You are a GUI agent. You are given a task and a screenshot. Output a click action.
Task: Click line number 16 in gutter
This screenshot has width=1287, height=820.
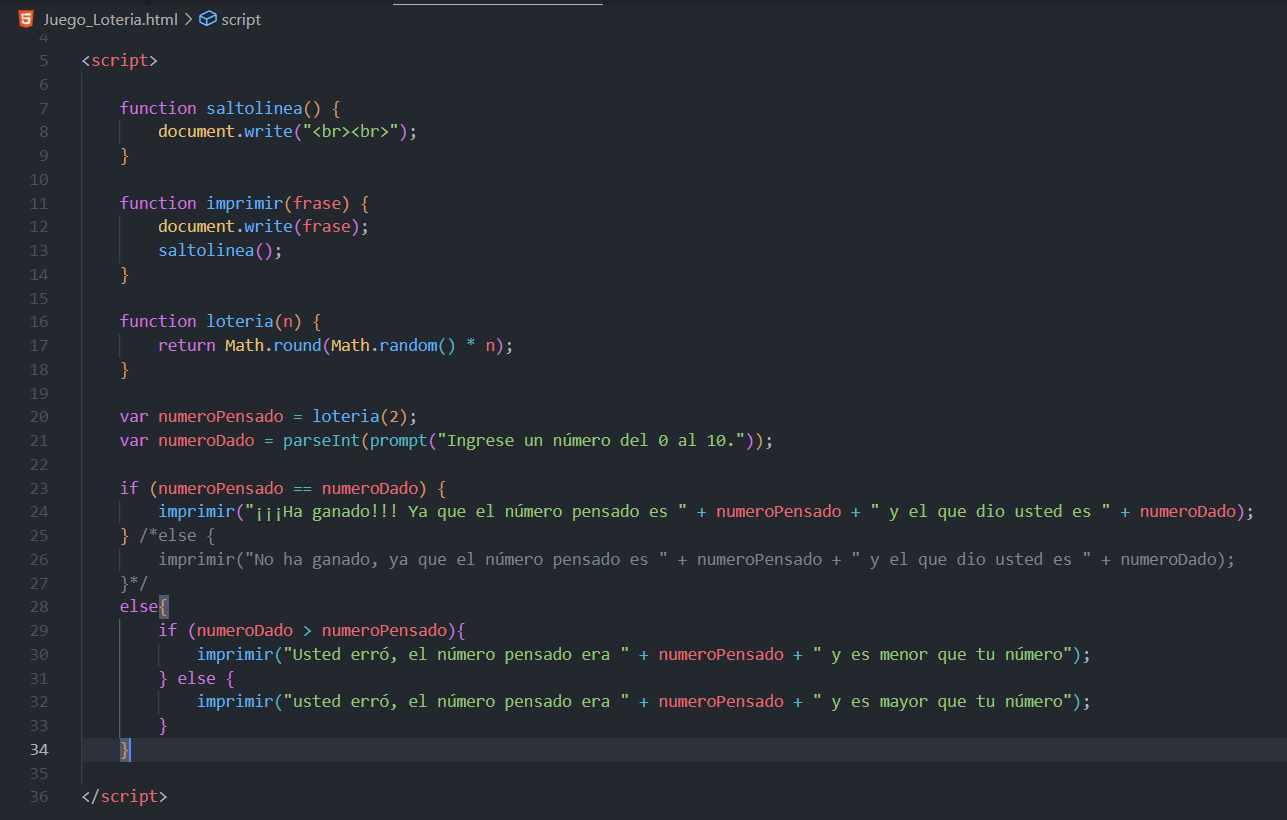click(x=39, y=321)
